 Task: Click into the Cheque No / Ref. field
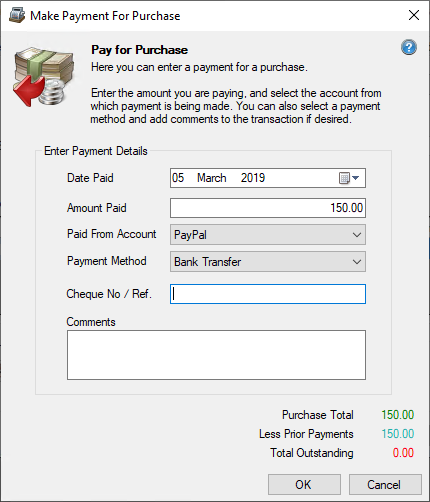[x=268, y=294]
